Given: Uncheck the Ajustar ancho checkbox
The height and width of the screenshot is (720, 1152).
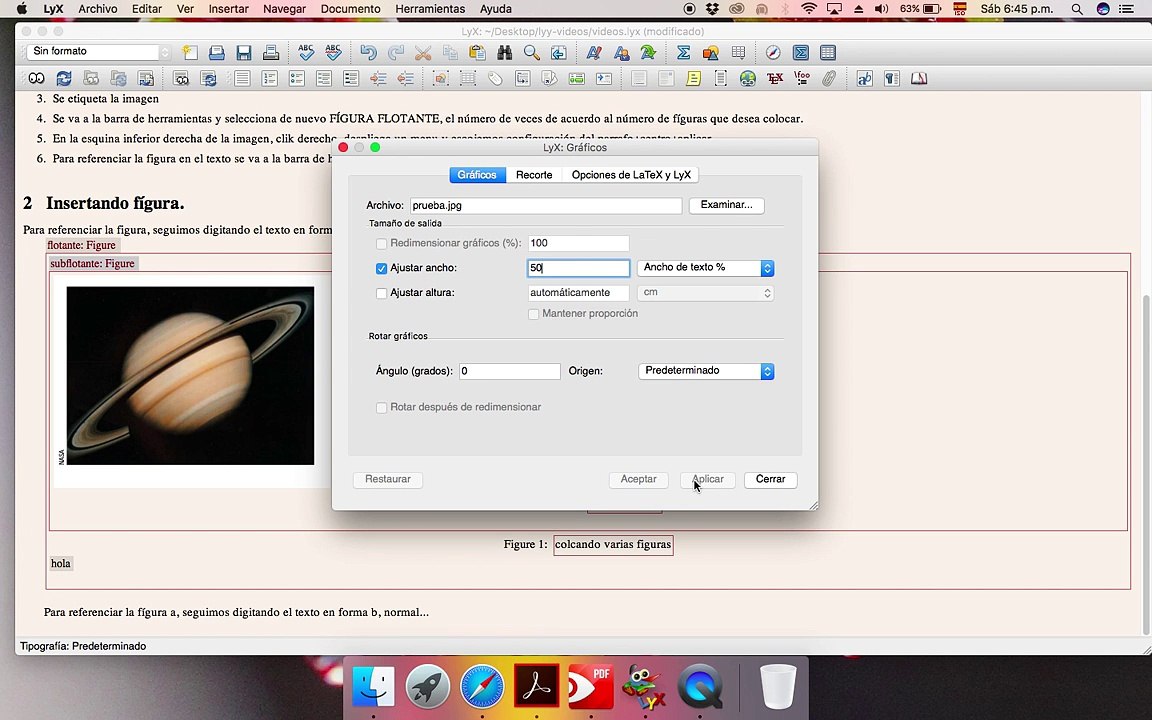Looking at the screenshot, I should 381,268.
